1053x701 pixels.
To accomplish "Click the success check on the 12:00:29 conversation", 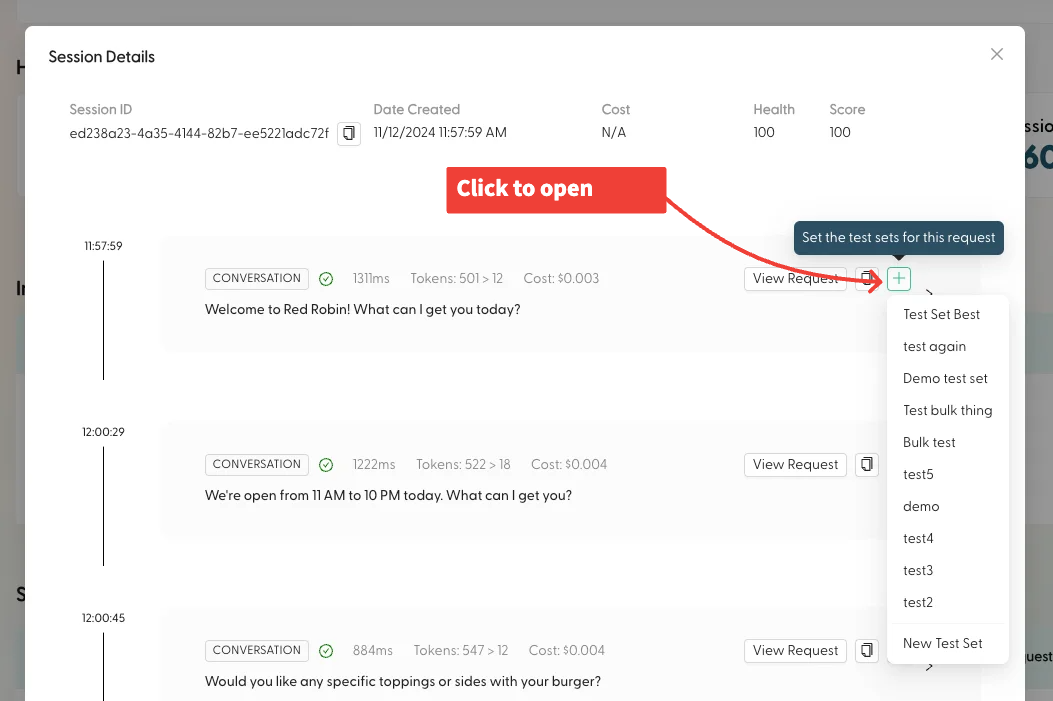I will (326, 464).
